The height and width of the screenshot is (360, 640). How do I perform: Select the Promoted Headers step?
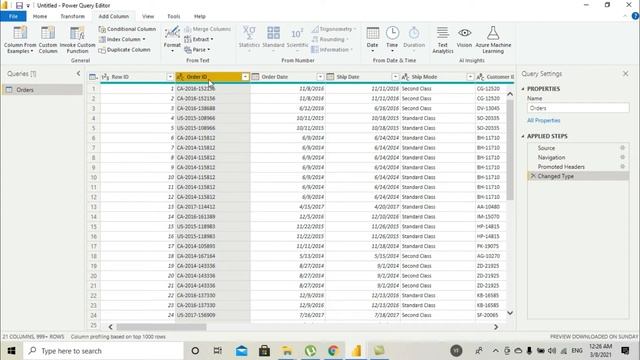point(561,167)
